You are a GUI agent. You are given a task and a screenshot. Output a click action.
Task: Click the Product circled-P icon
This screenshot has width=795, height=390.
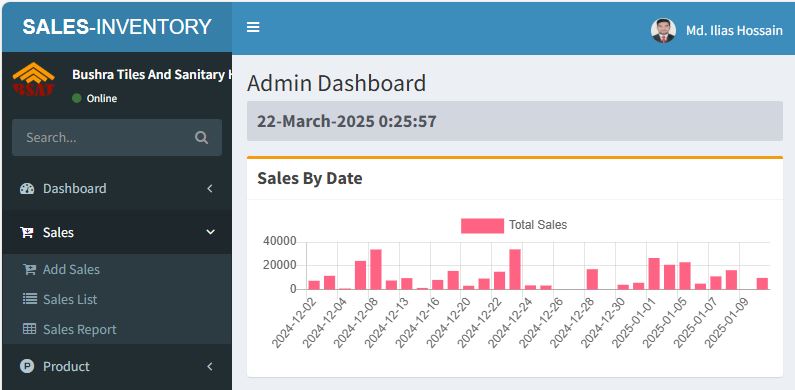tap(27, 366)
